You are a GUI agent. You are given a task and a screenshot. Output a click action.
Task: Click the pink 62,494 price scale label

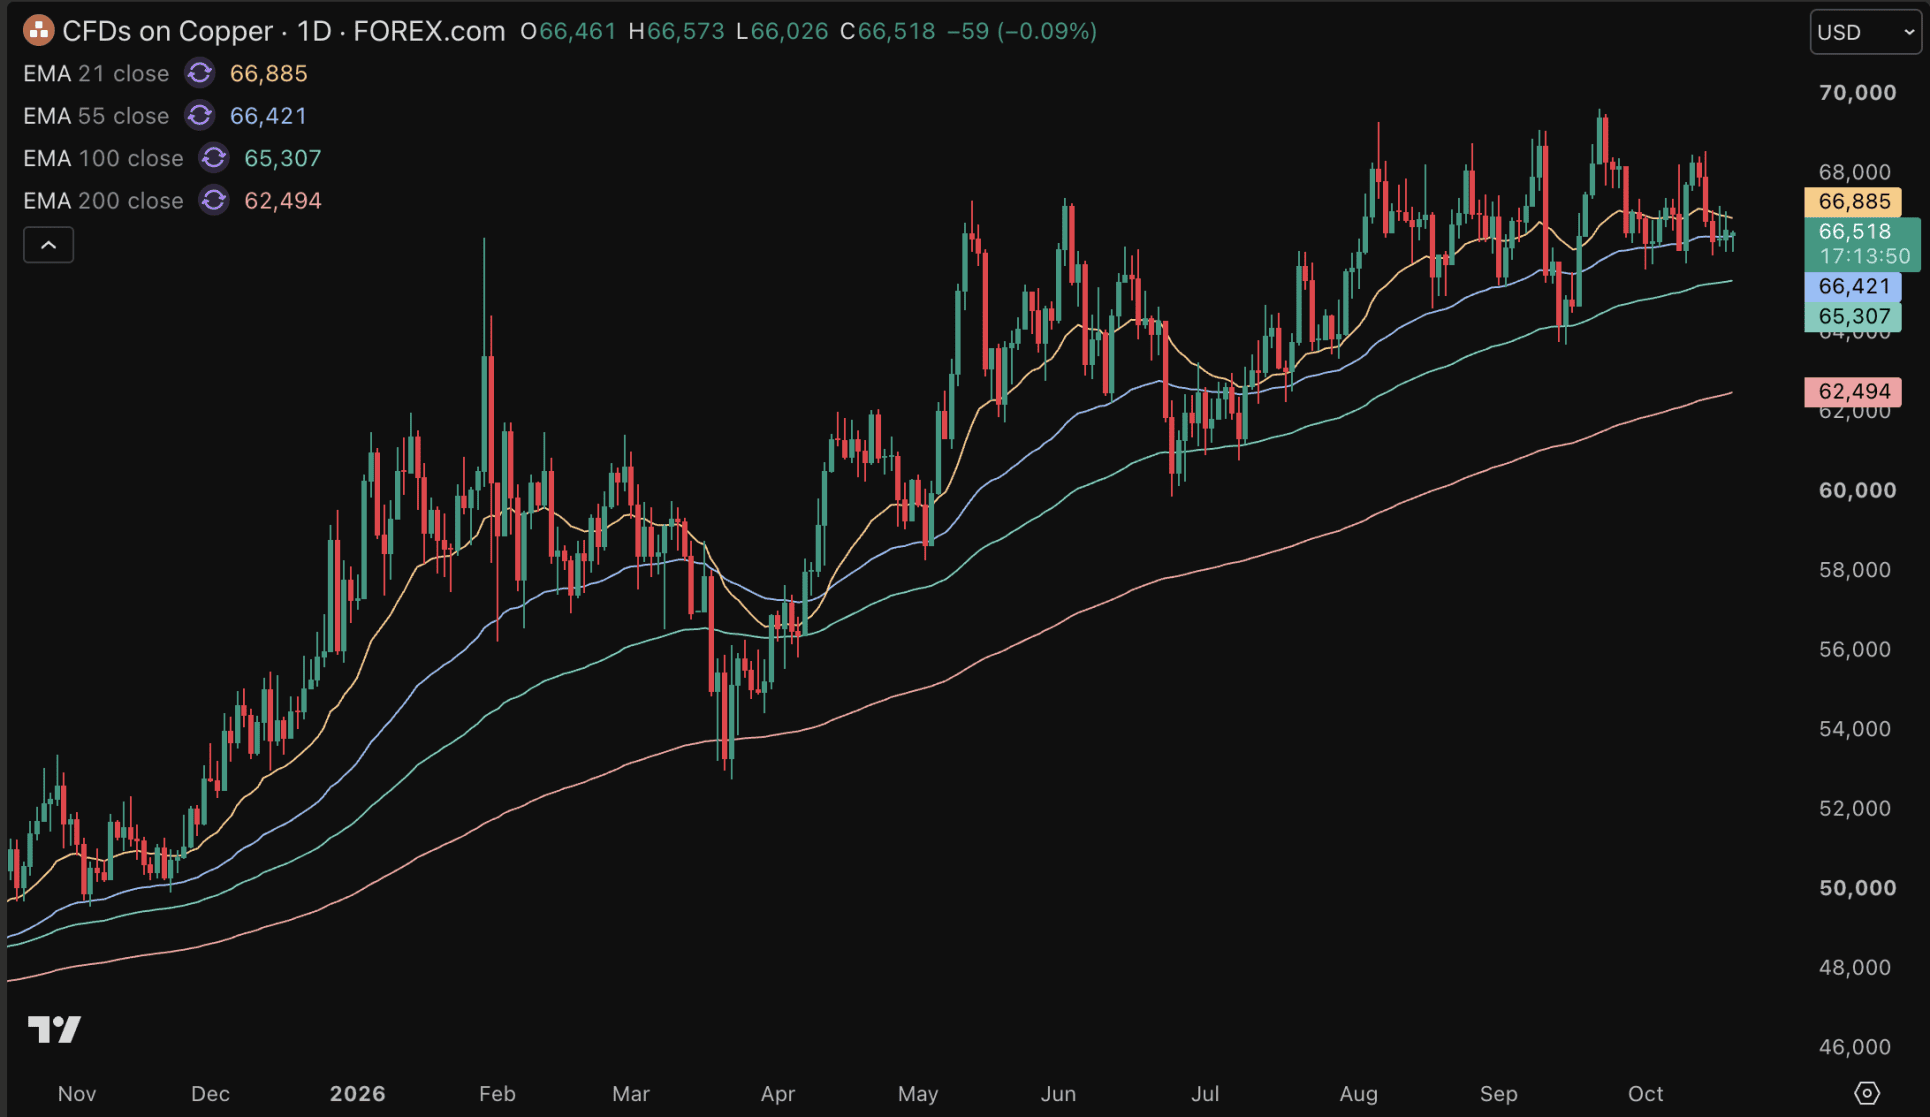tap(1853, 391)
